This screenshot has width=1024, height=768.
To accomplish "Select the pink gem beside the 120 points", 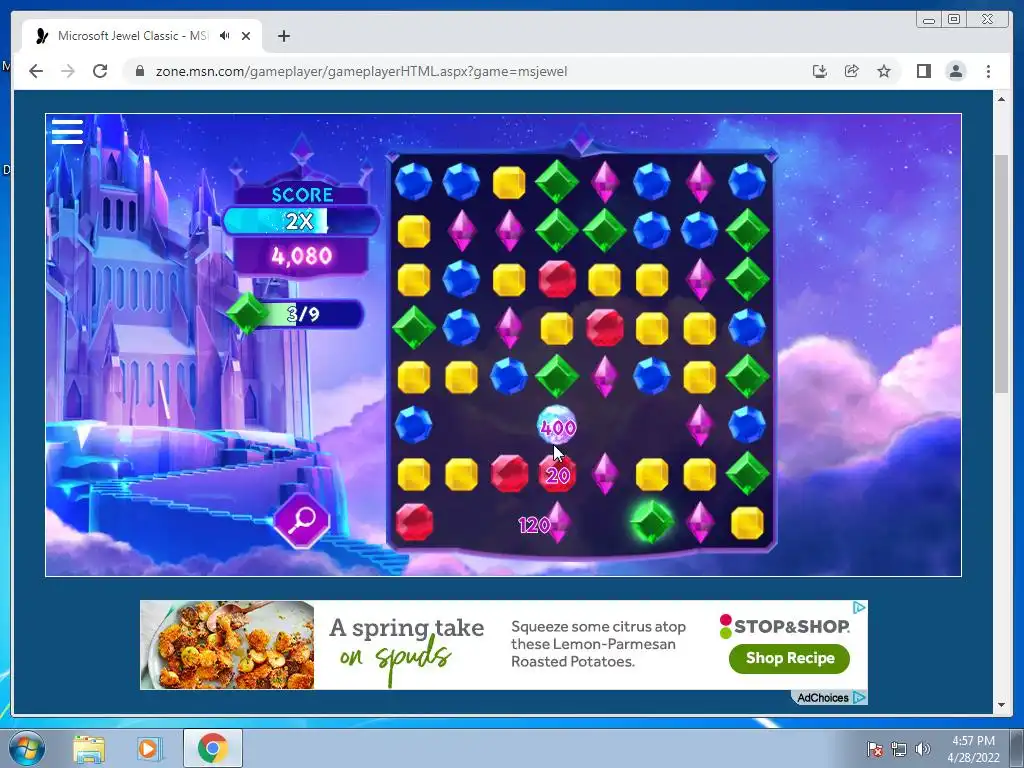I will (x=558, y=522).
